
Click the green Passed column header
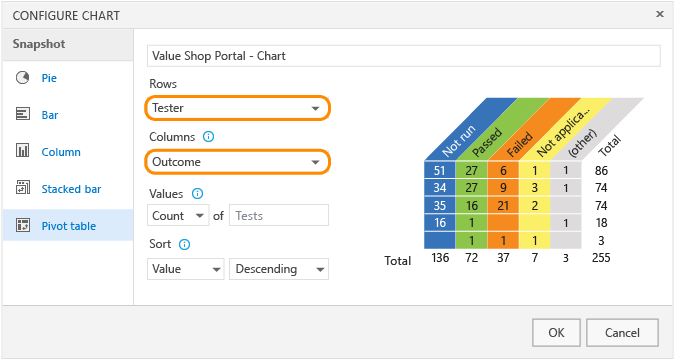point(502,129)
